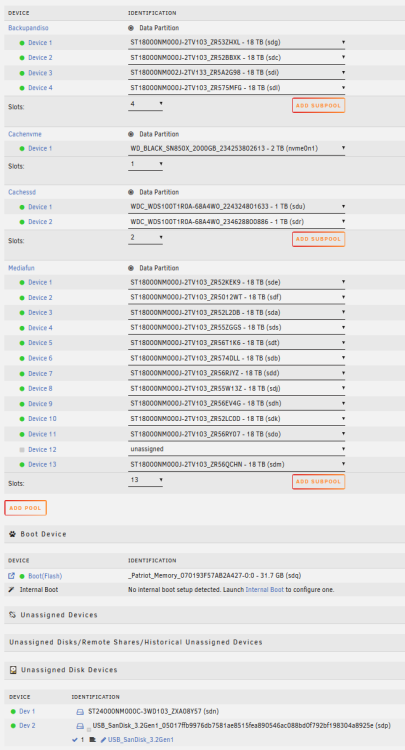Viewport: 405px width, 750px height.
Task: Open the Dev 2 unassigned disk link
Action: pos(27,726)
